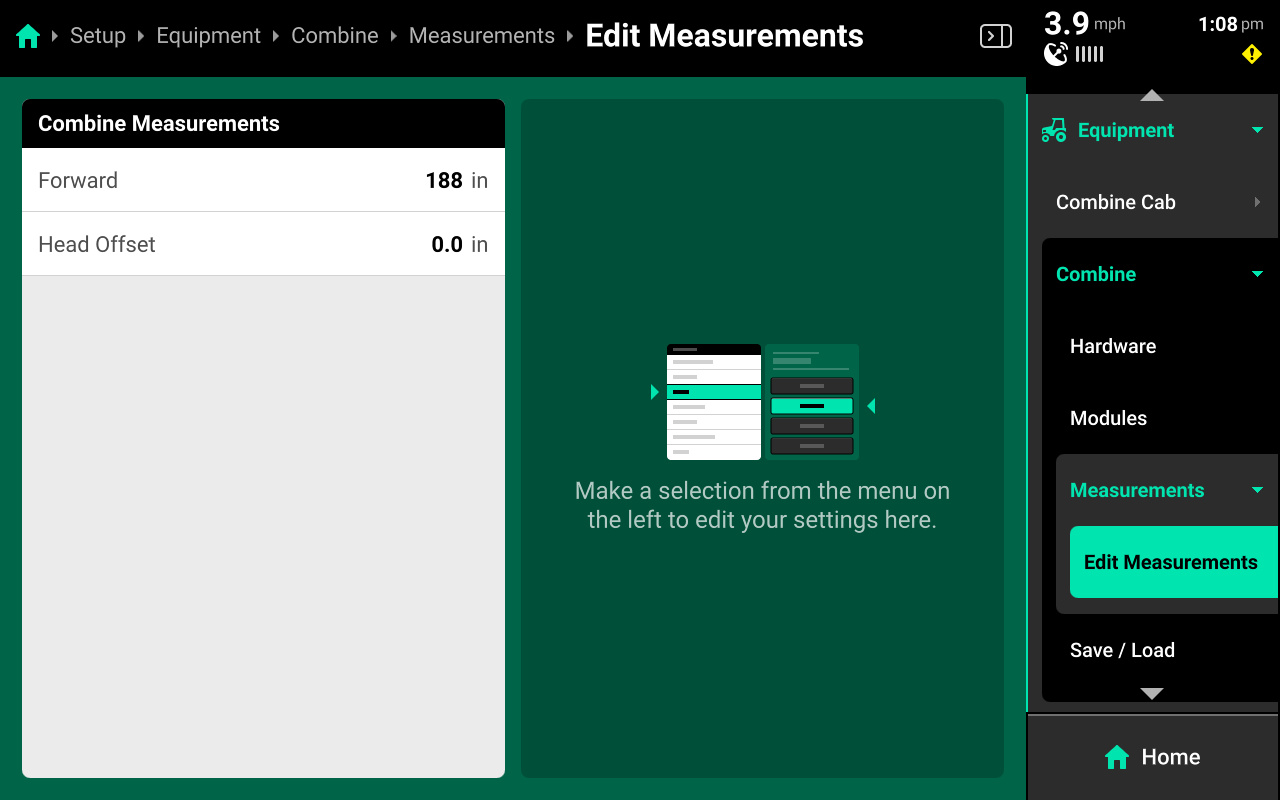
Task: Click the tractor Equipment icon
Action: 1054,131
